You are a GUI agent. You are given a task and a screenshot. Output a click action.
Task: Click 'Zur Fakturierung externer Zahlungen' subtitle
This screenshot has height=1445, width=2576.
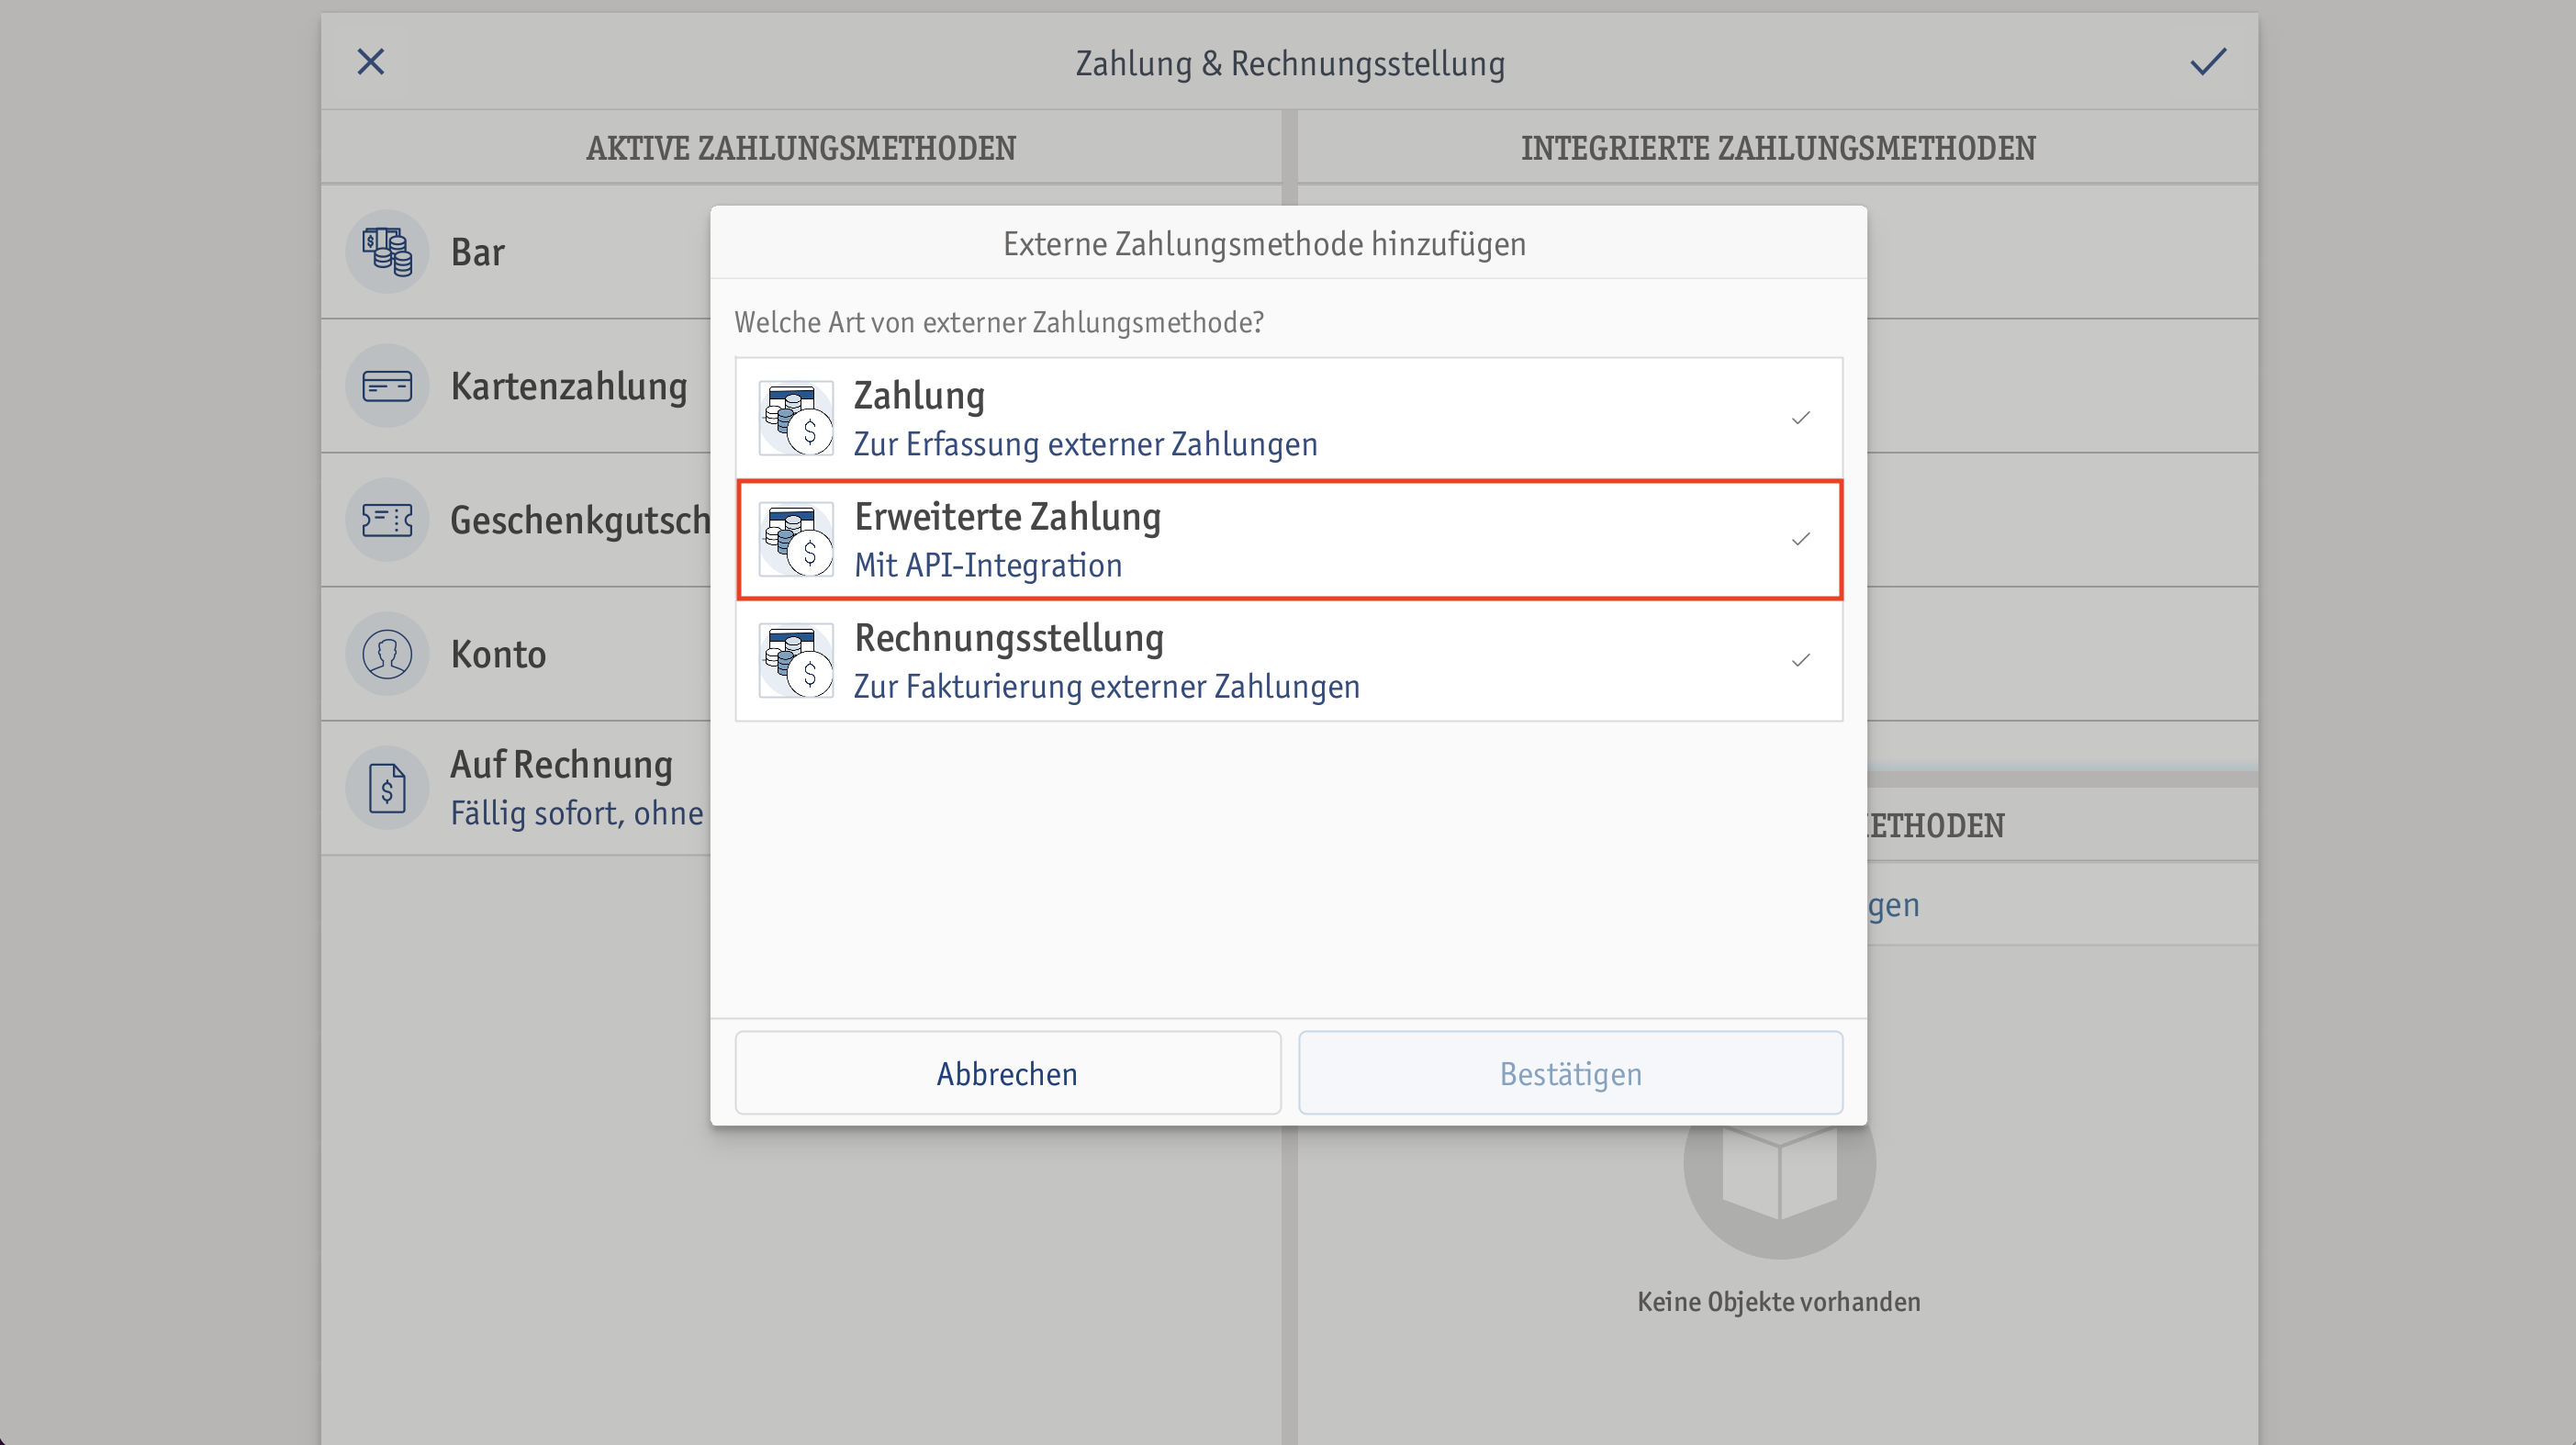[1106, 687]
